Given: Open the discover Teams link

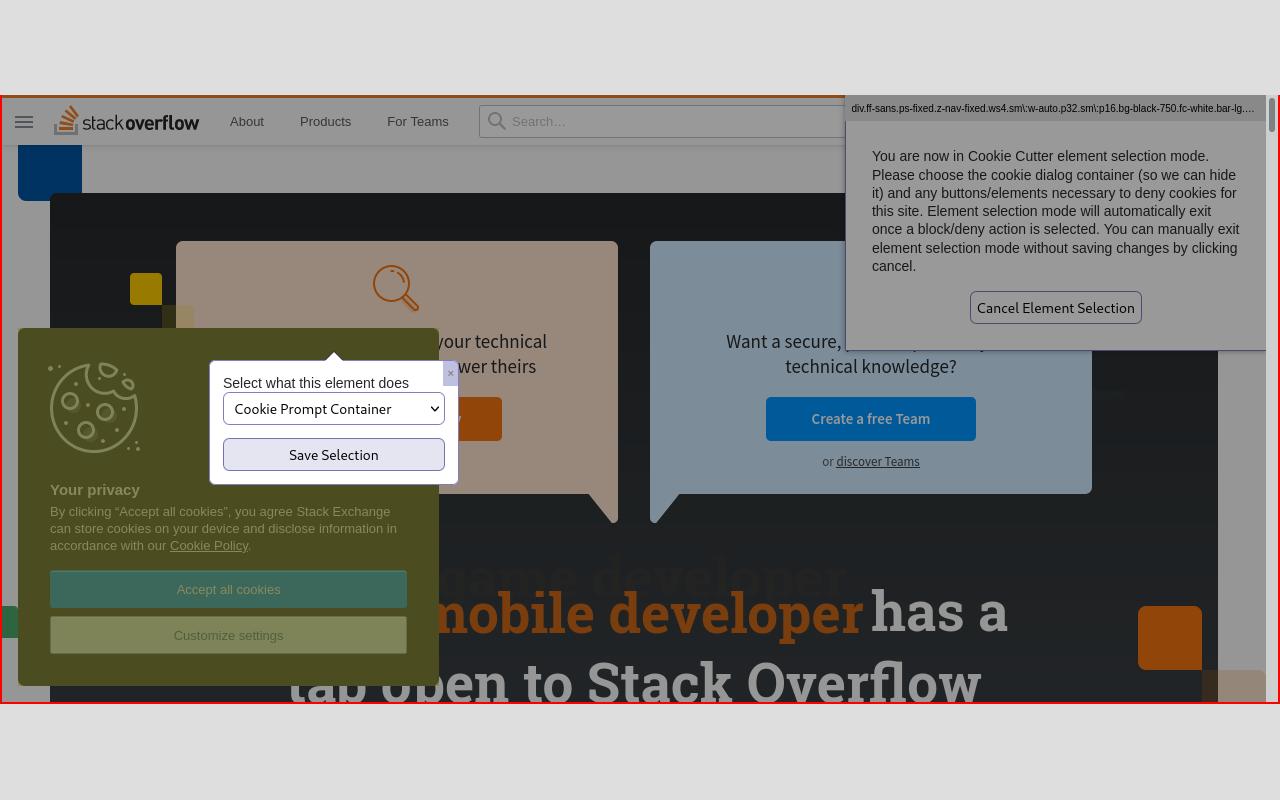Looking at the screenshot, I should pyautogui.click(x=878, y=461).
